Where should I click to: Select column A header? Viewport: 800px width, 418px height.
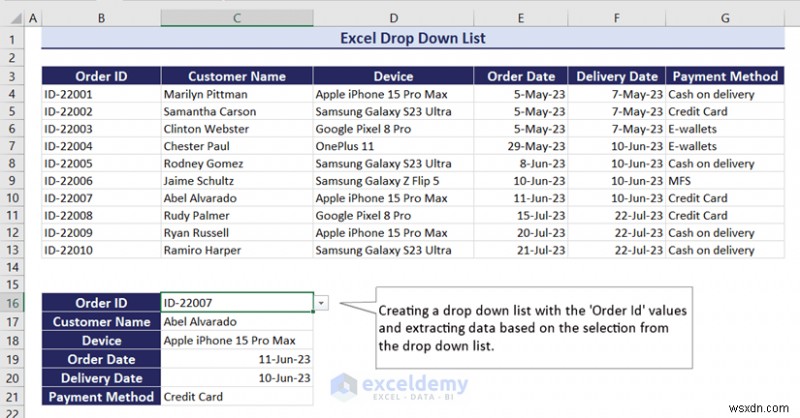pos(33,18)
